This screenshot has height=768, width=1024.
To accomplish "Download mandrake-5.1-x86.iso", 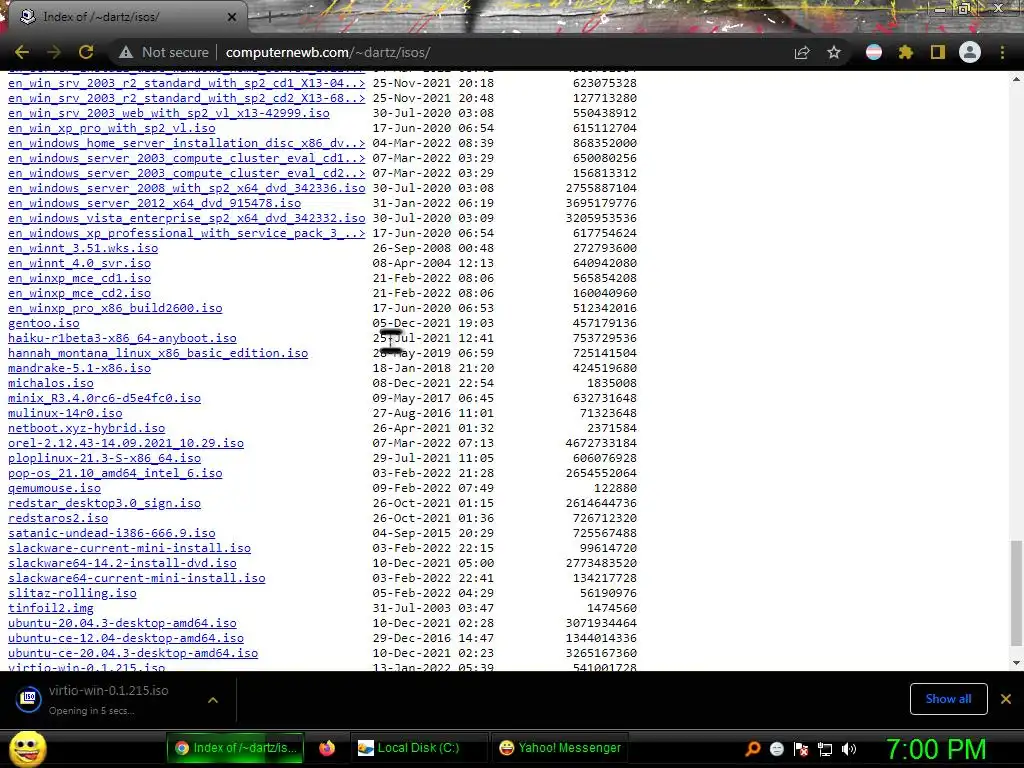I will (79, 368).
